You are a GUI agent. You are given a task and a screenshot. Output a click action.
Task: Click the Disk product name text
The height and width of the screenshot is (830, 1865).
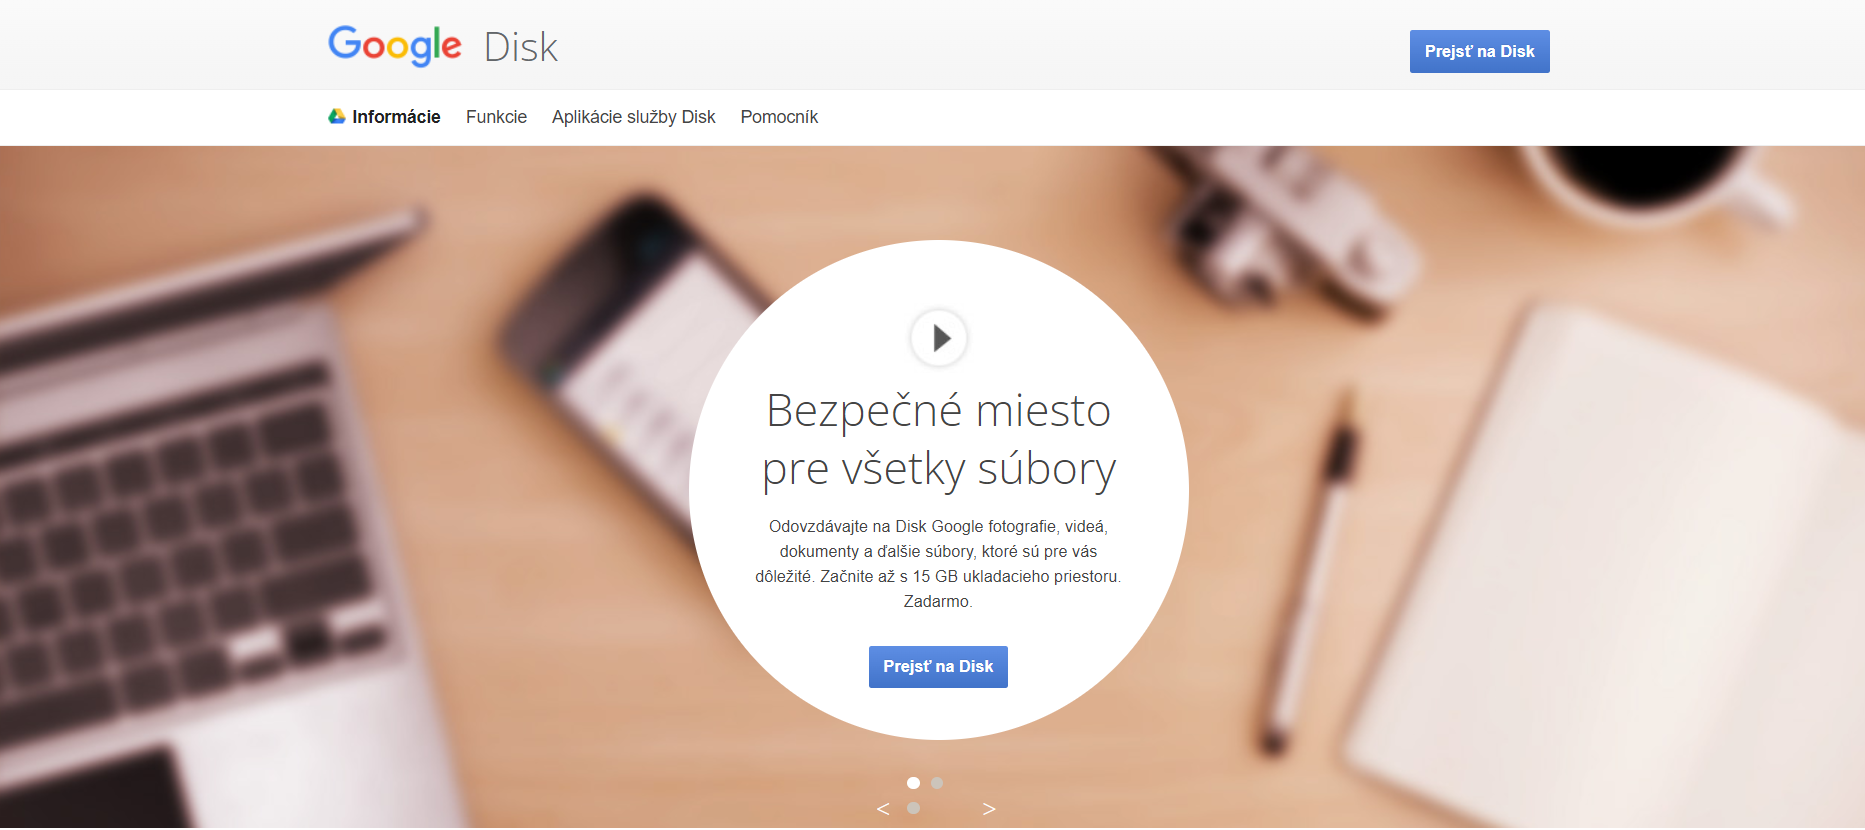pos(521,47)
